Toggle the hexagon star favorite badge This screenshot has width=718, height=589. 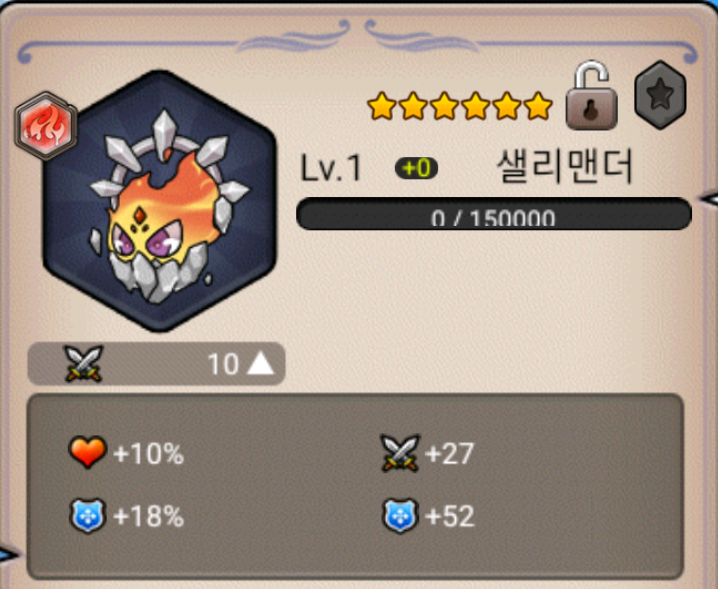point(660,95)
